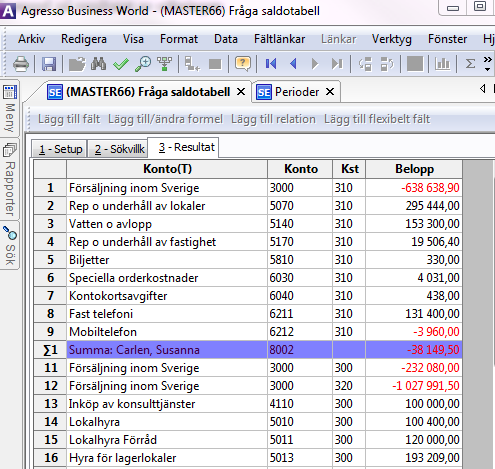The image size is (495, 469).
Task: Open the Meny side panel
Action: (x=10, y=108)
